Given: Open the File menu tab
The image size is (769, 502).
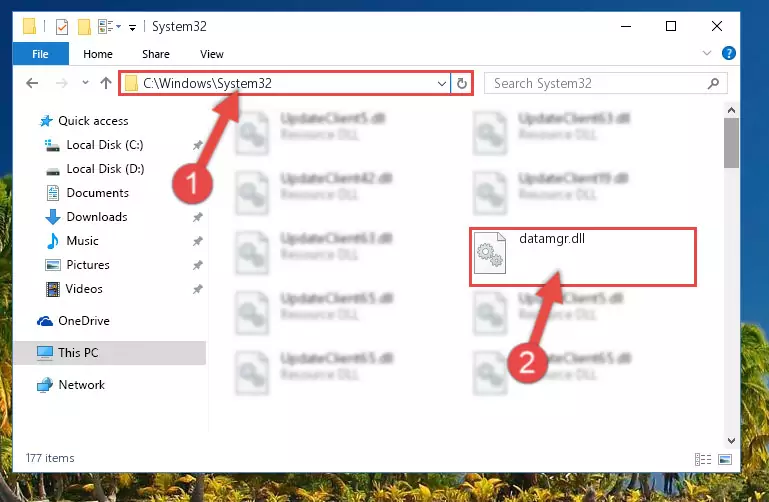Looking at the screenshot, I should tap(40, 54).
